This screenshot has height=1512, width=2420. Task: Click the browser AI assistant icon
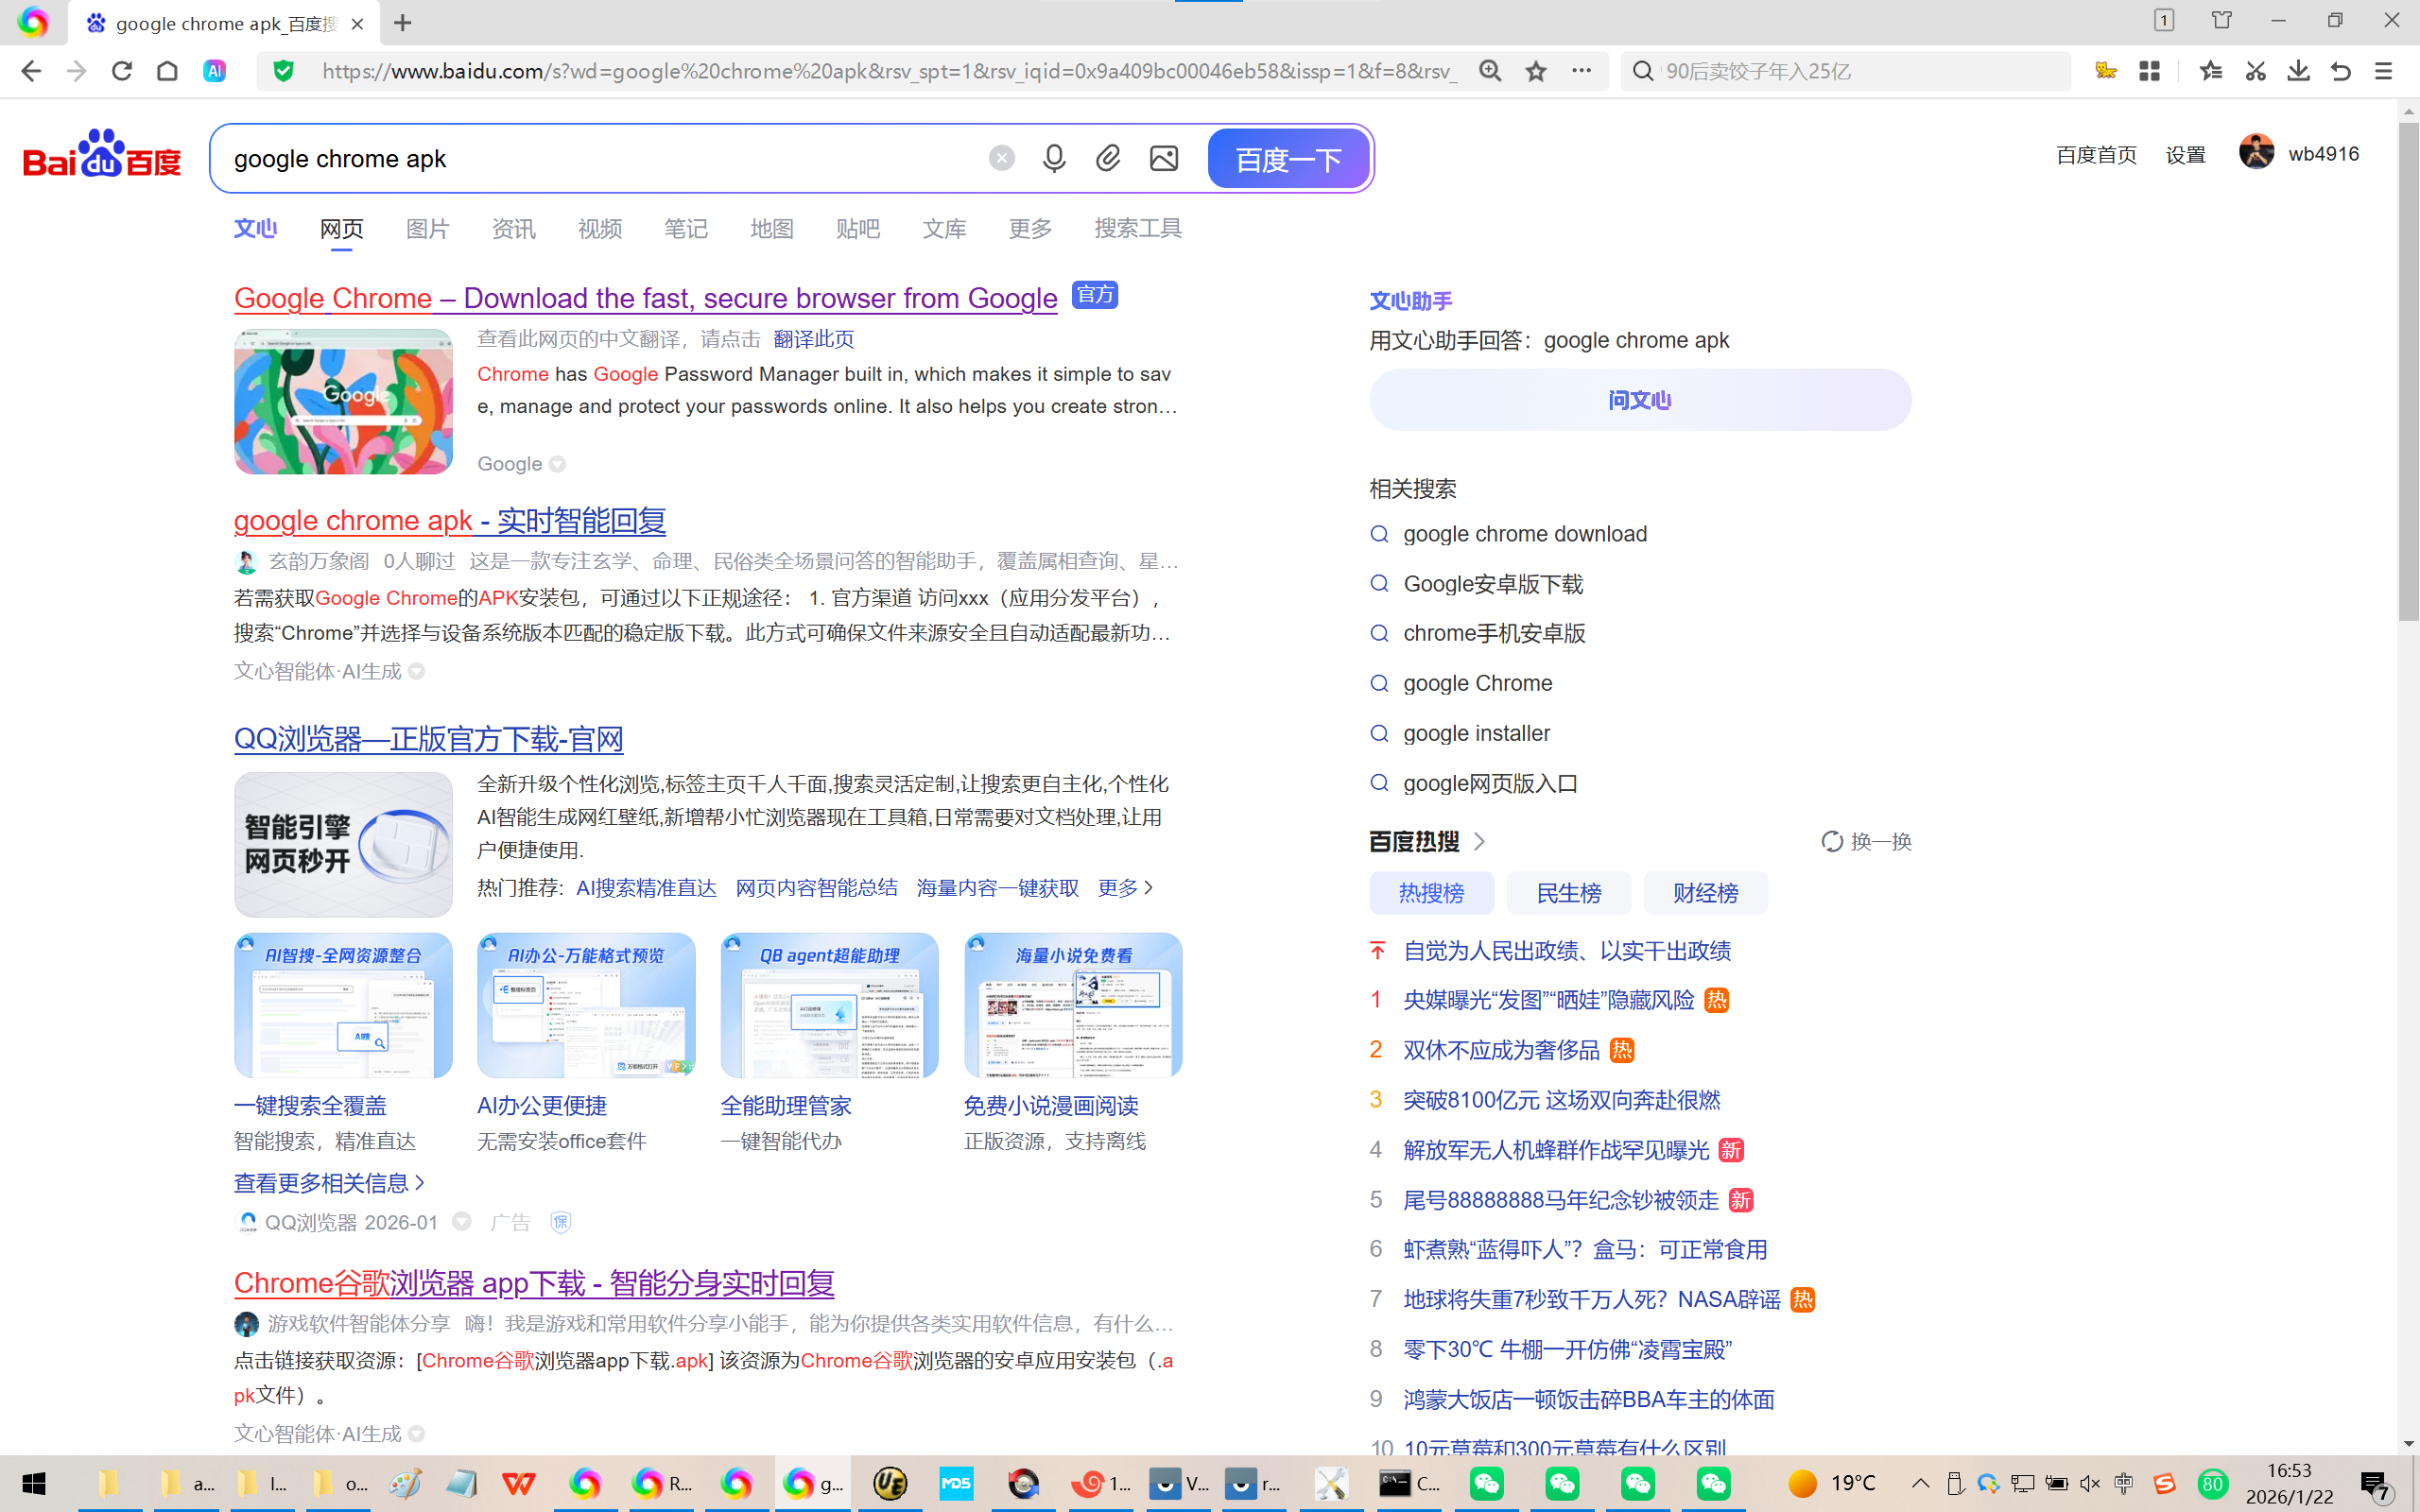(x=214, y=71)
